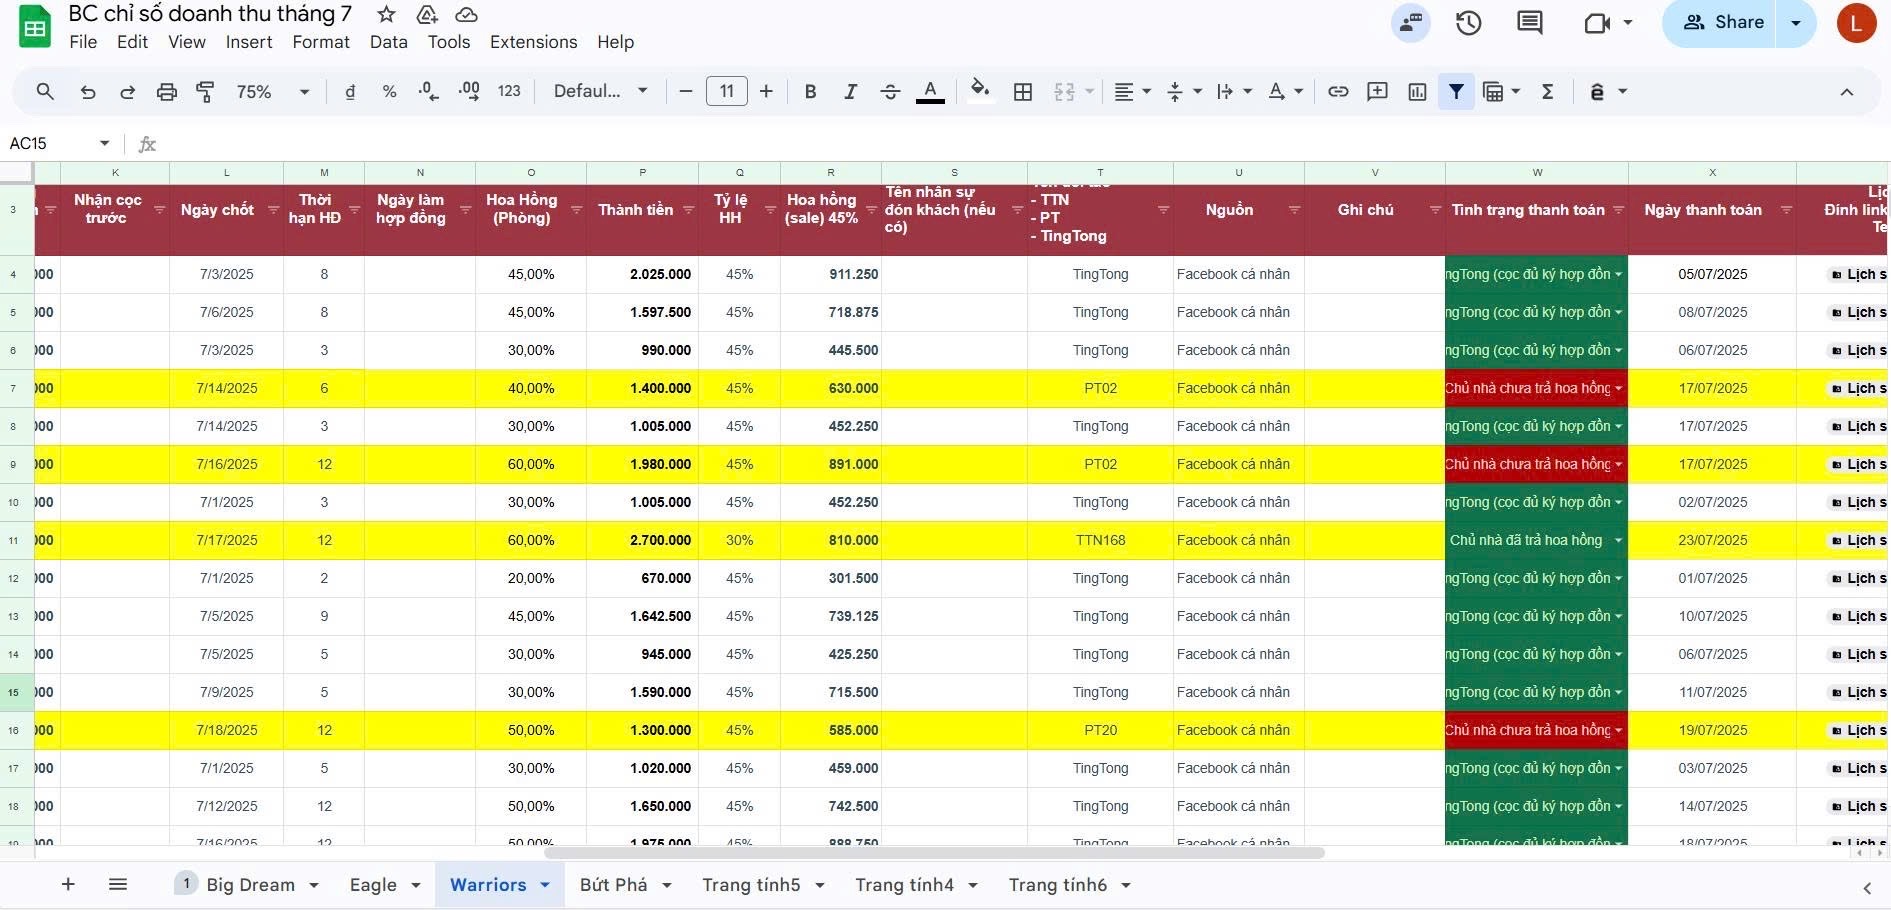Open the fill color picker

pyautogui.click(x=980, y=92)
